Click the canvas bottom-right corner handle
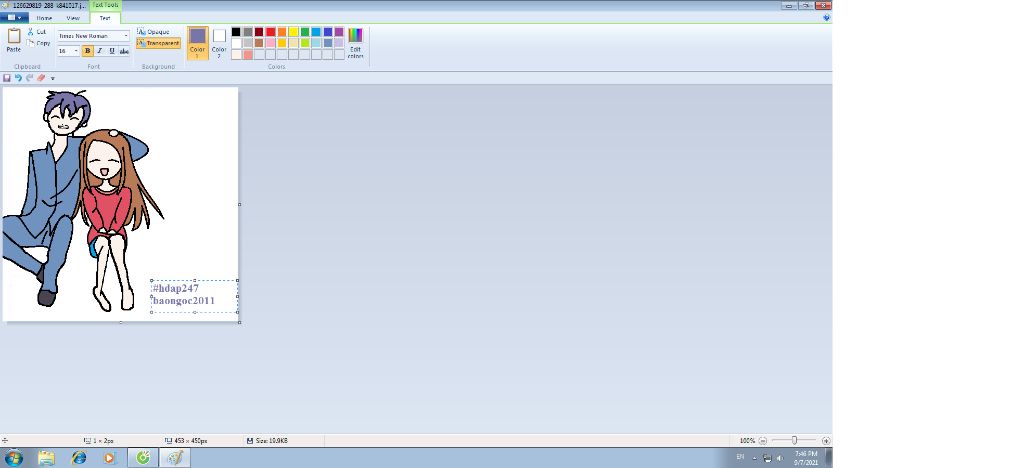This screenshot has height=468, width=1024. point(240,322)
